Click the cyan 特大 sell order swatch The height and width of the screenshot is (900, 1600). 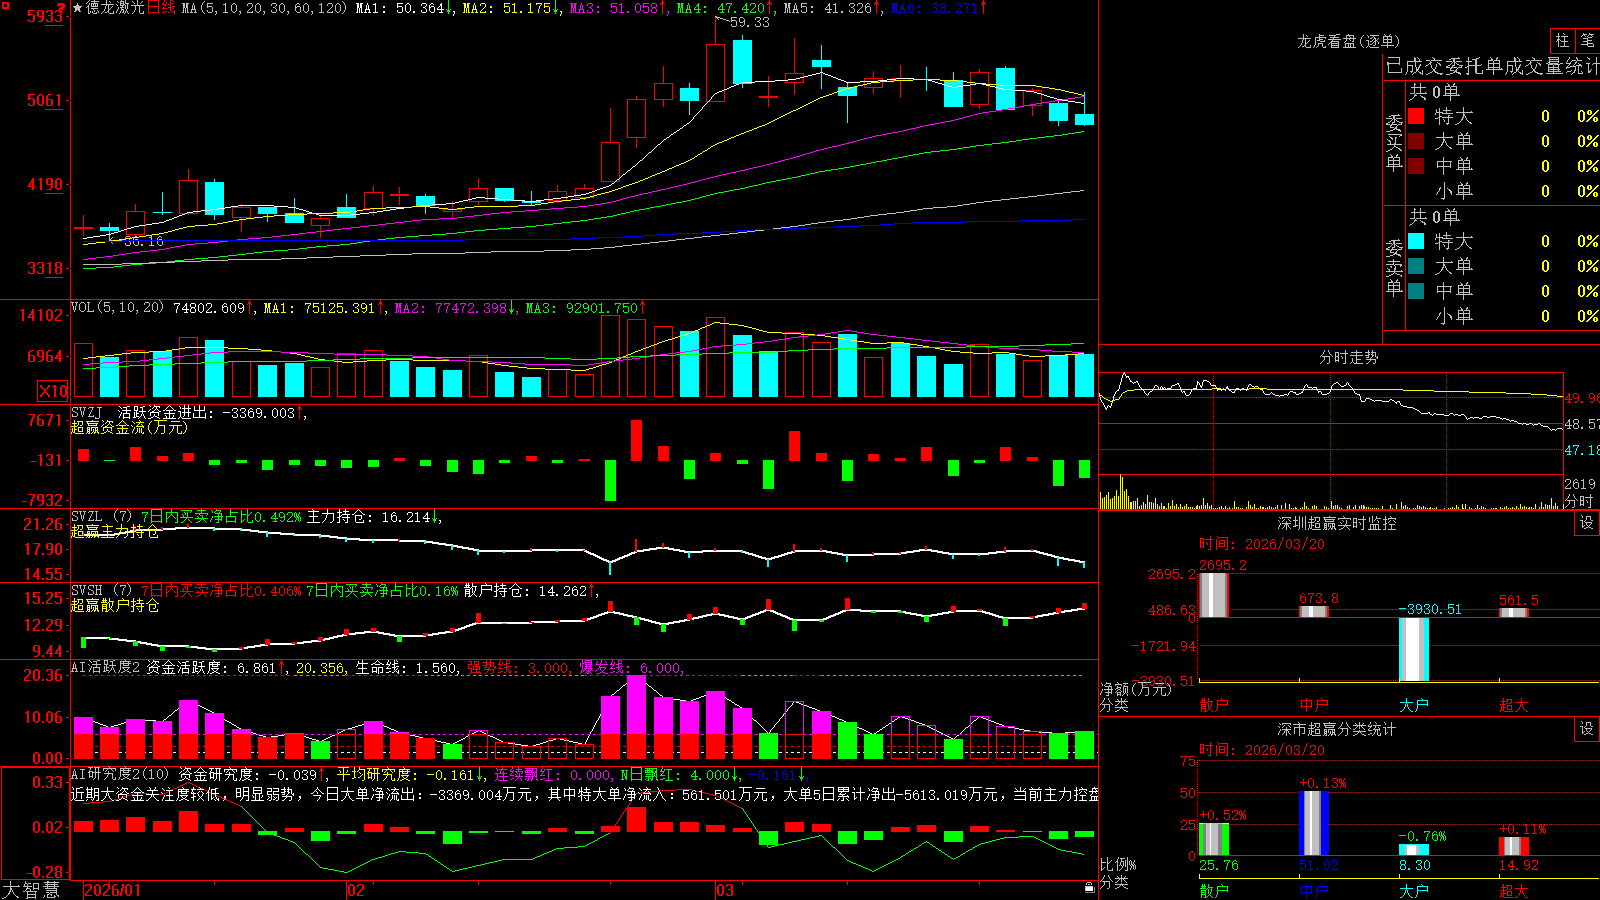[1416, 241]
